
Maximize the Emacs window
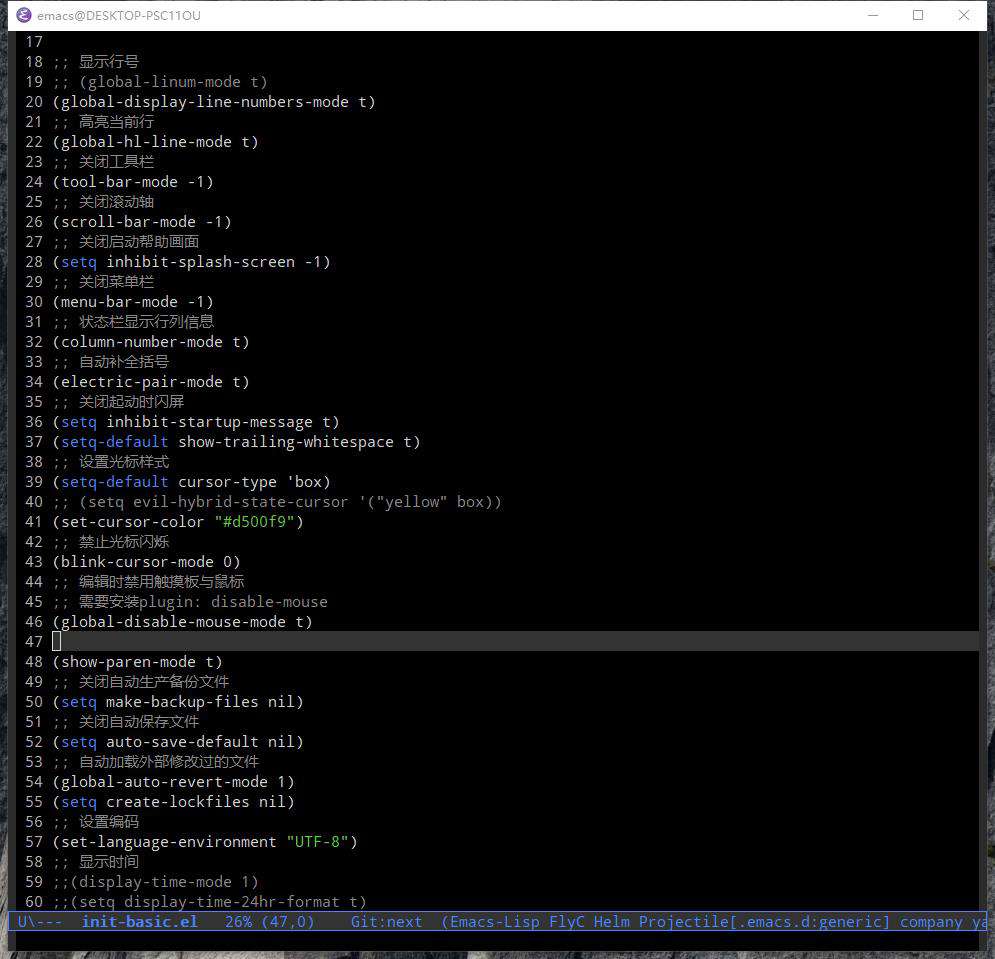(918, 15)
